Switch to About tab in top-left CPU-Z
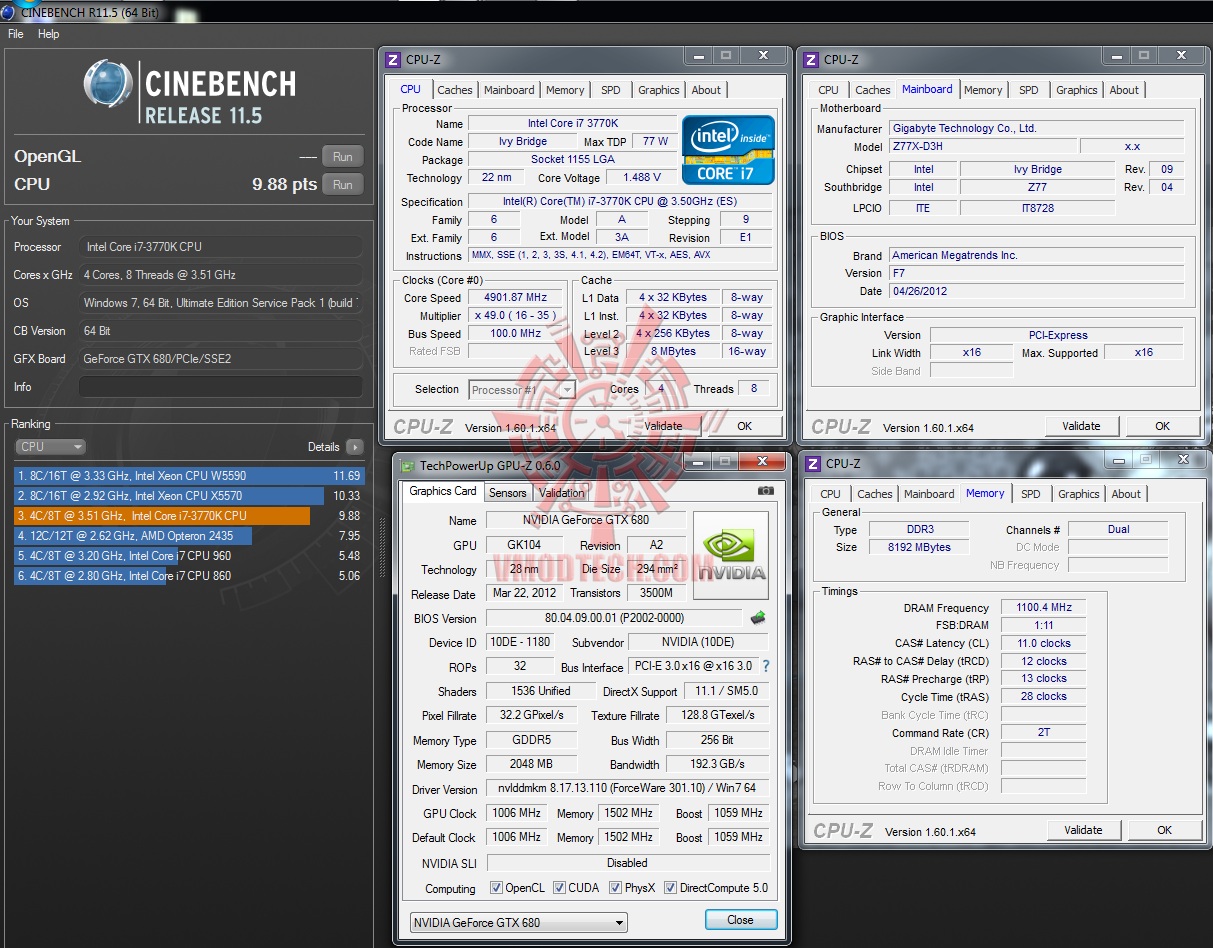Viewport: 1213px width, 948px height. (706, 90)
